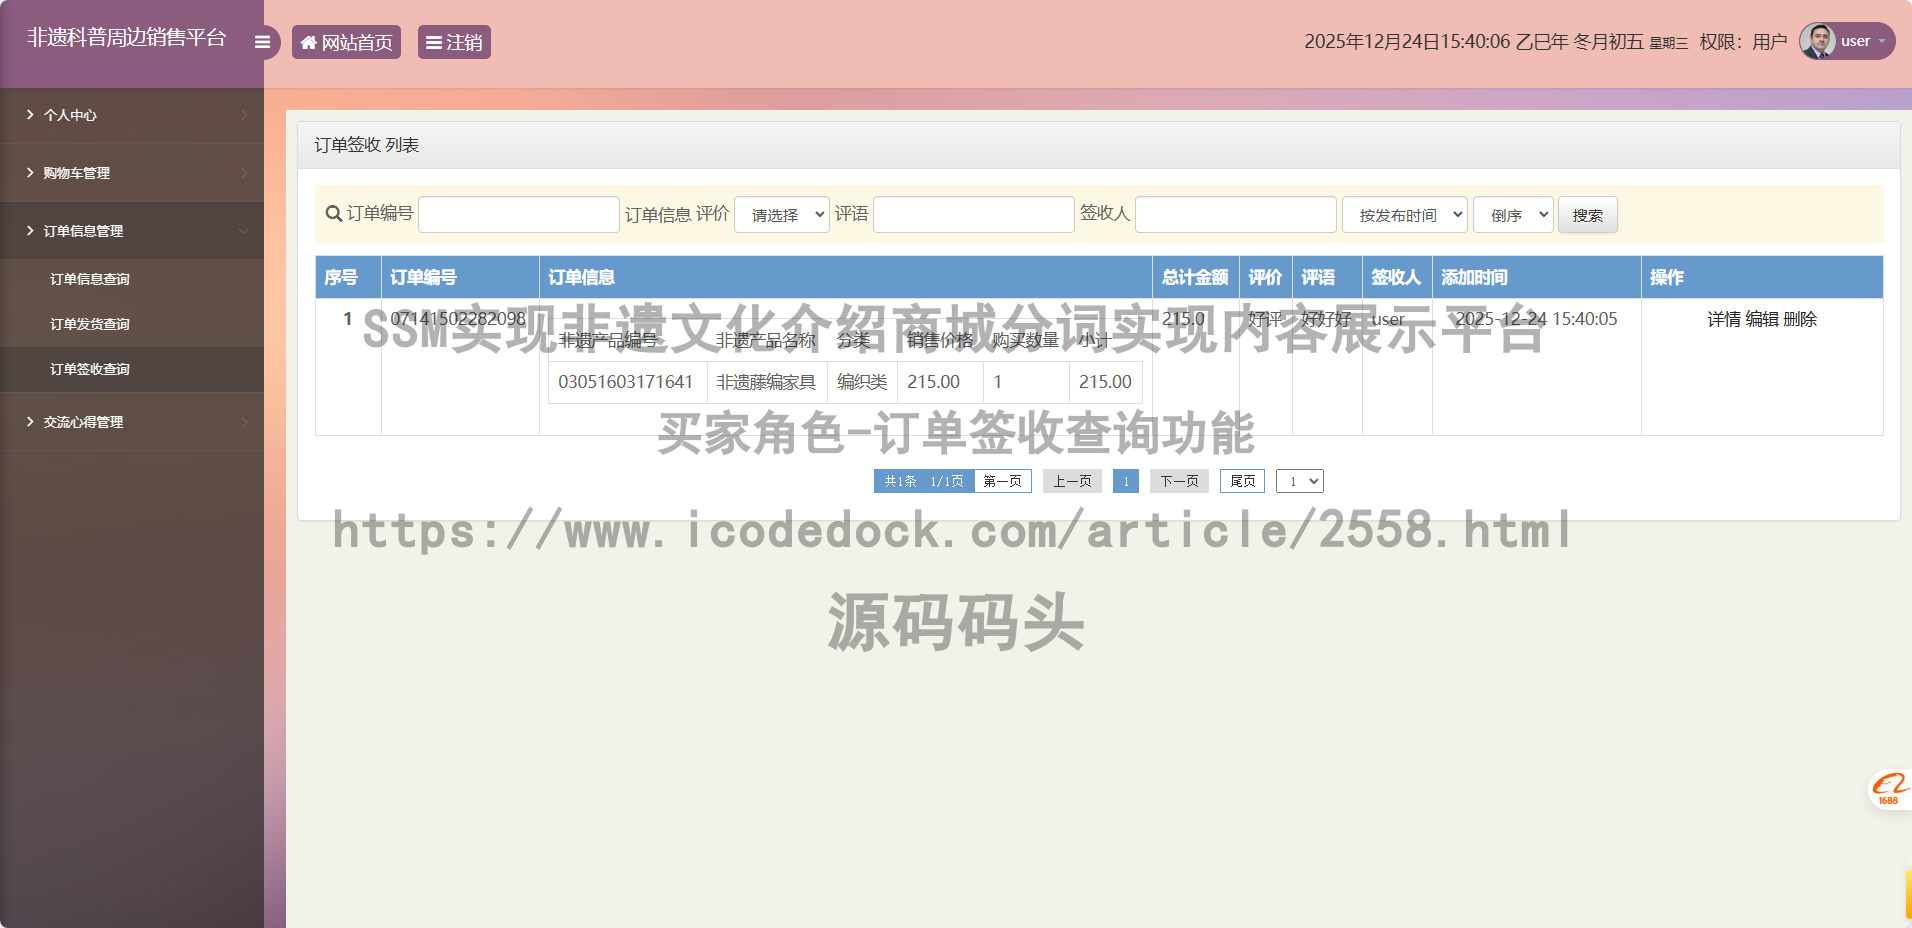The height and width of the screenshot is (928, 1912).
Task: Click the 注销 logout icon button
Action: (433, 41)
